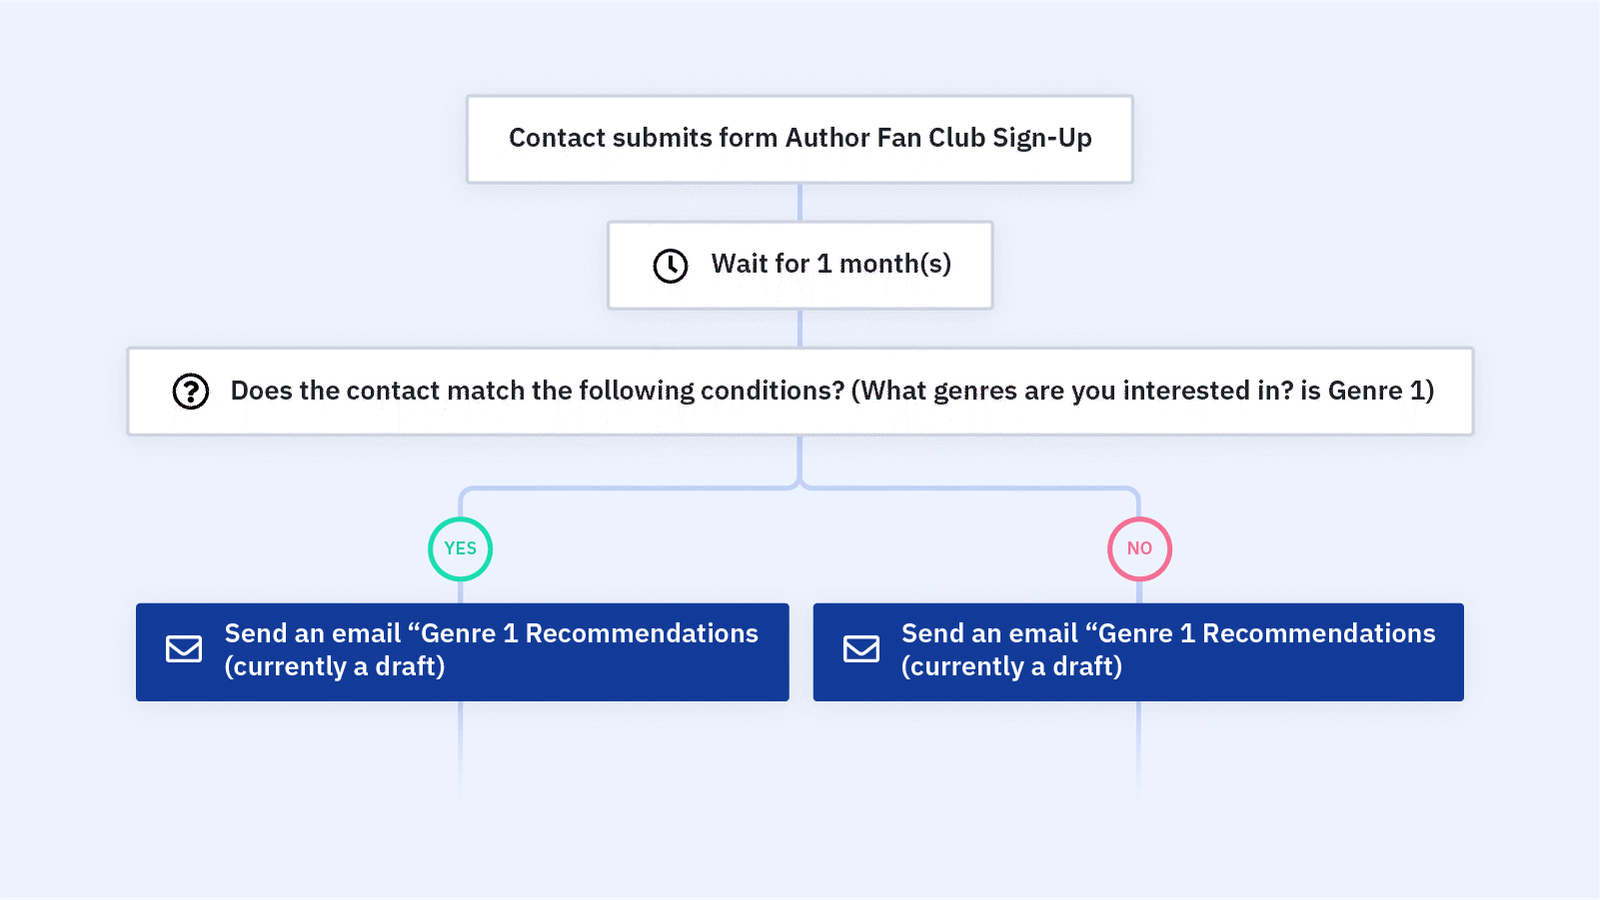This screenshot has height=900, width=1600.
Task: Click the connector between YES badge and email
Action: click(460, 592)
